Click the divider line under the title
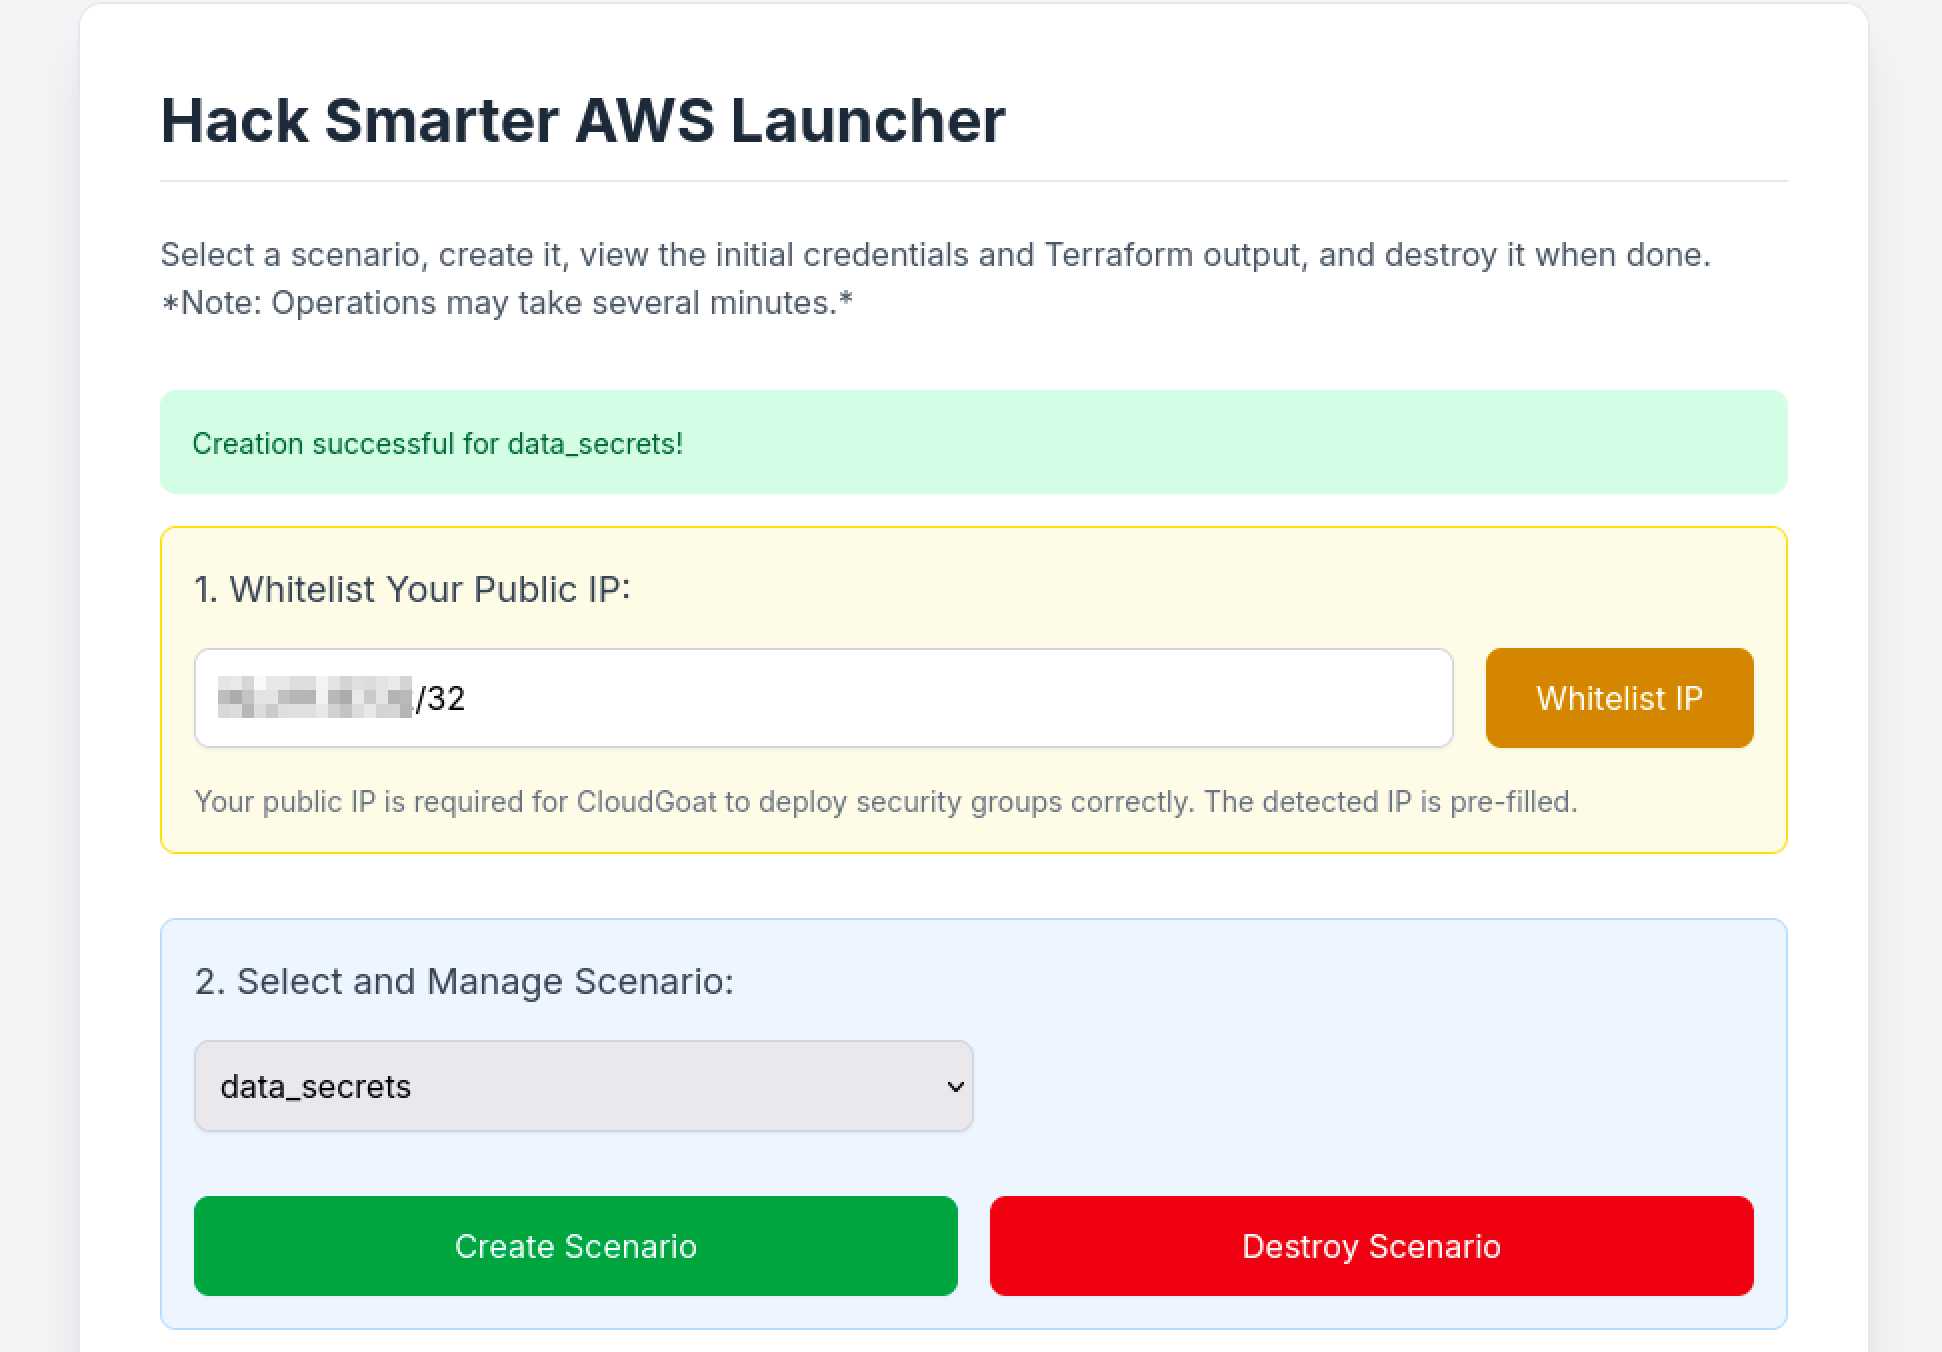Image resolution: width=1942 pixels, height=1352 pixels. [x=973, y=181]
